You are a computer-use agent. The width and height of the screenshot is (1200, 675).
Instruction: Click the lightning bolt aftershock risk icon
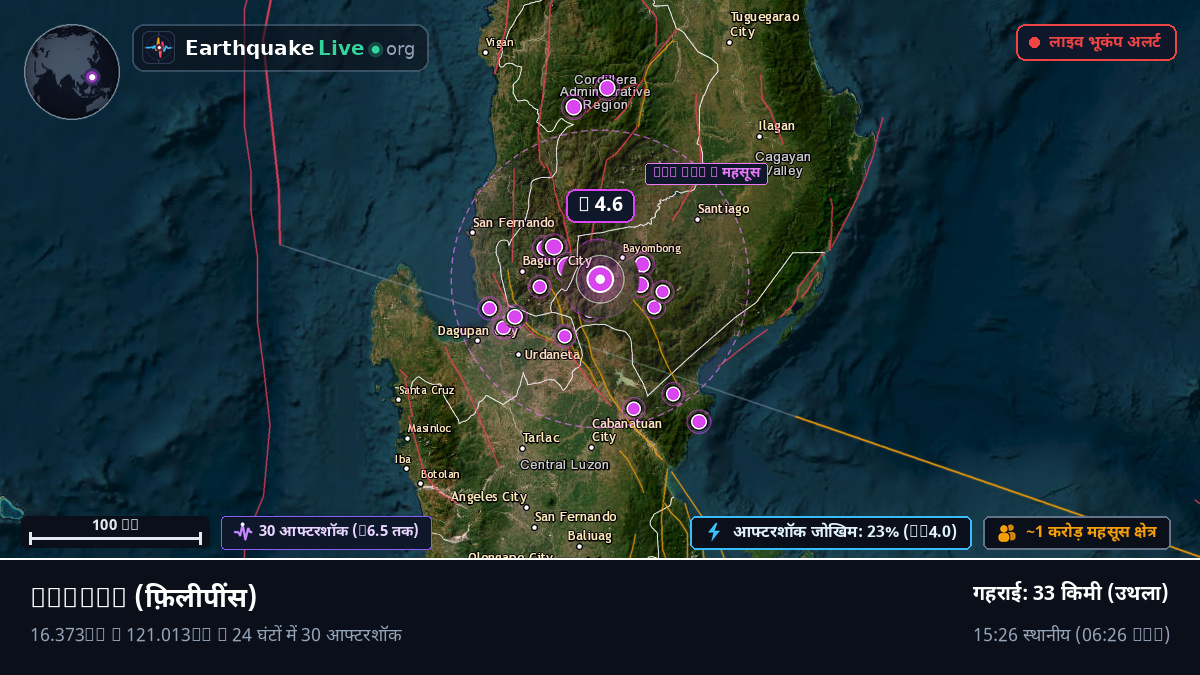point(714,532)
